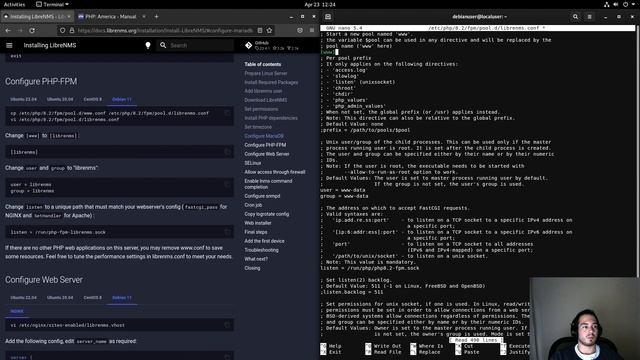
Task: Open terminal hamburger menu
Action: click(589, 17)
